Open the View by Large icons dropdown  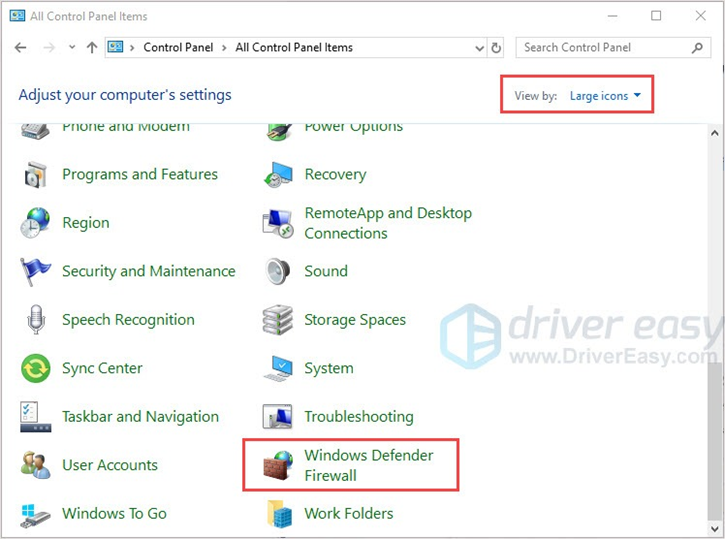(x=605, y=96)
